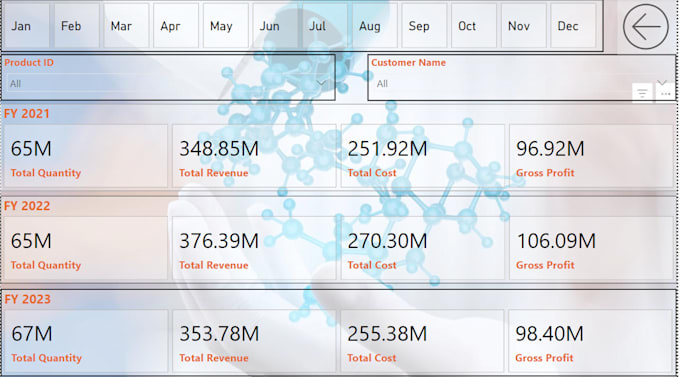Filter data by Jul
This screenshot has width=680, height=377.
[325, 26]
